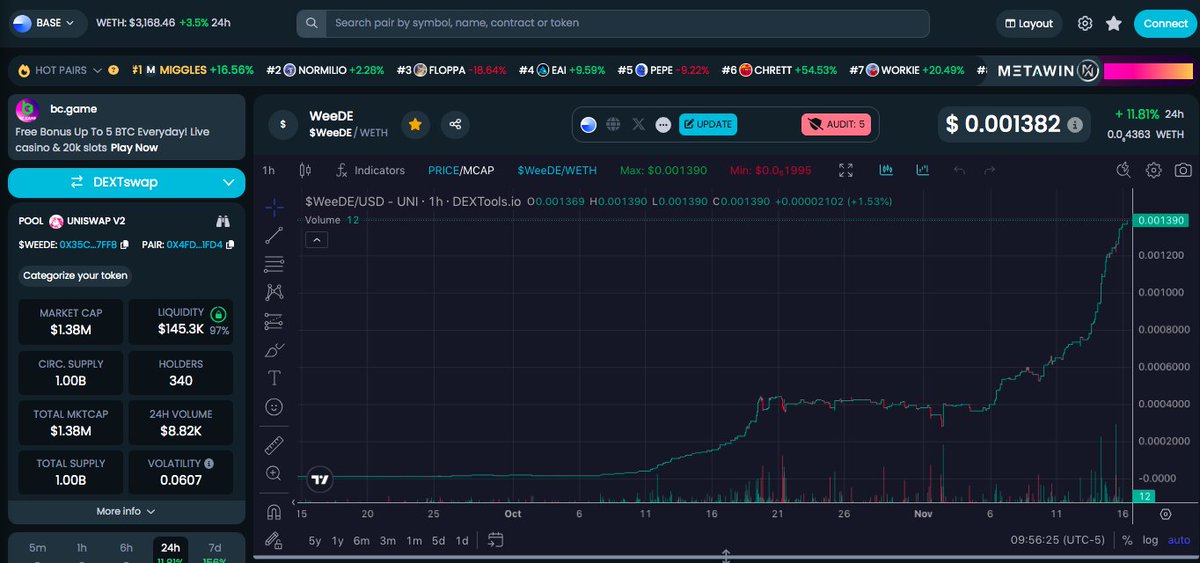Copy the $WEEDE contract address
The height and width of the screenshot is (563, 1200).
(125, 244)
